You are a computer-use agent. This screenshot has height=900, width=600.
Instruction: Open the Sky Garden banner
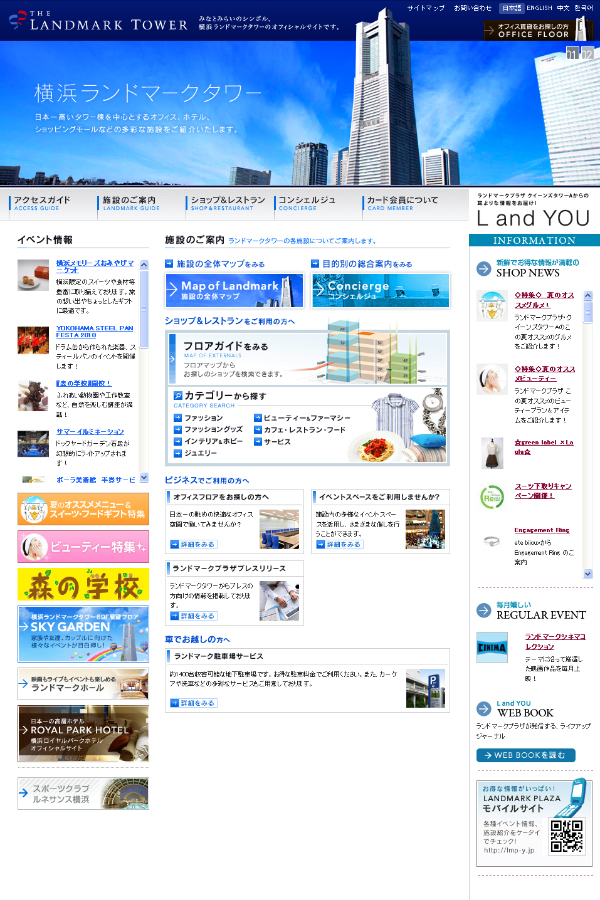coord(83,633)
